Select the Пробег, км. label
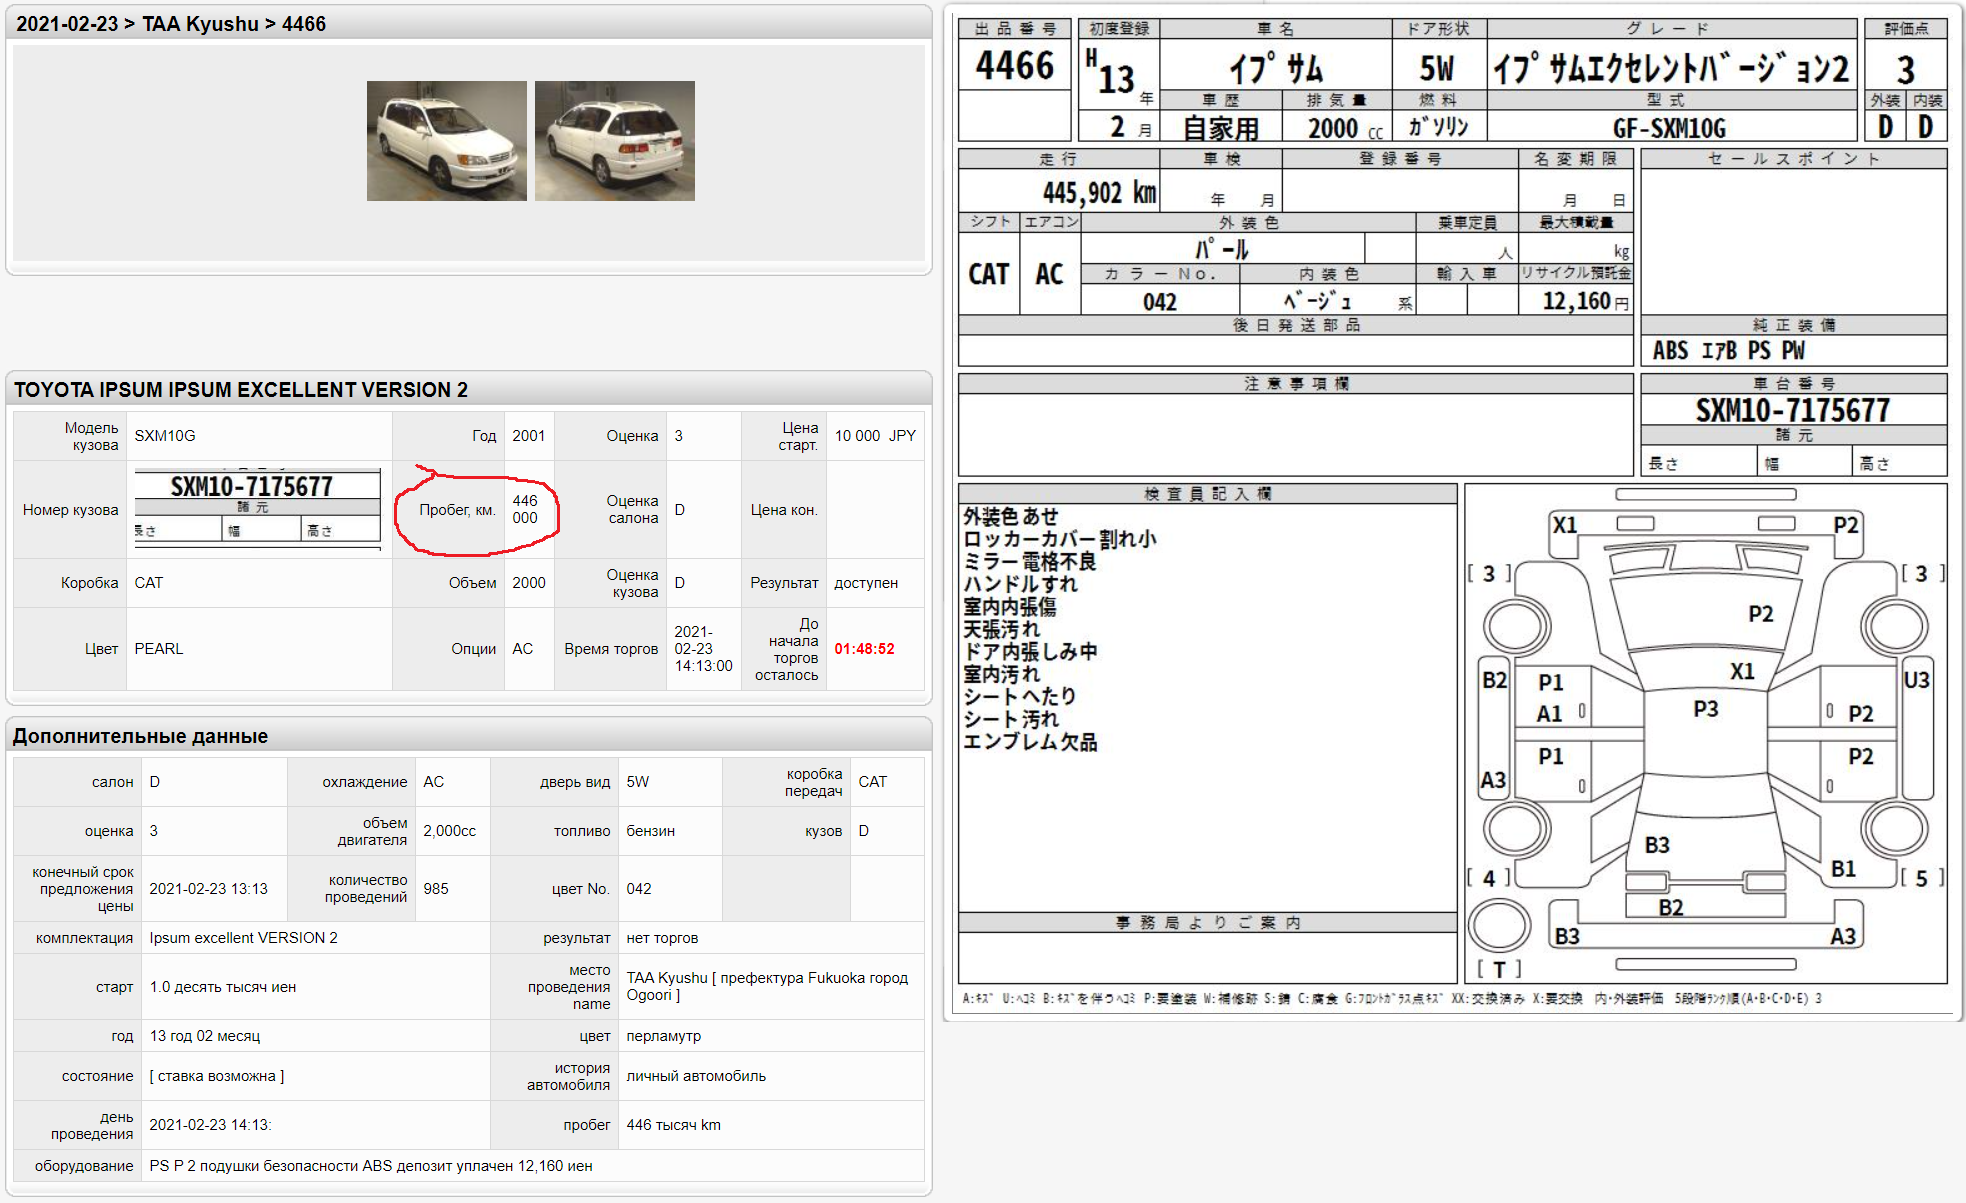Image resolution: width=1966 pixels, height=1203 pixels. (x=458, y=510)
